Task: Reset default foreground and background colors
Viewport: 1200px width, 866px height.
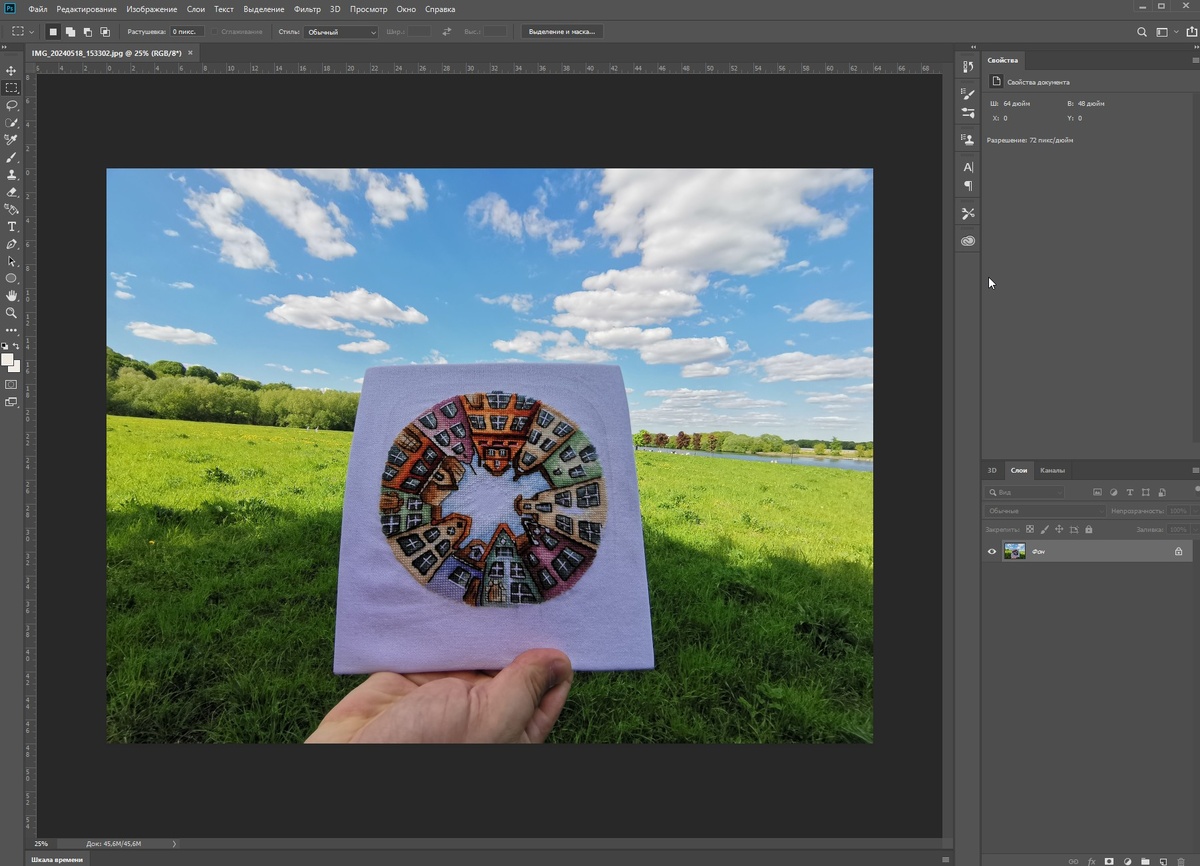Action: 5,346
